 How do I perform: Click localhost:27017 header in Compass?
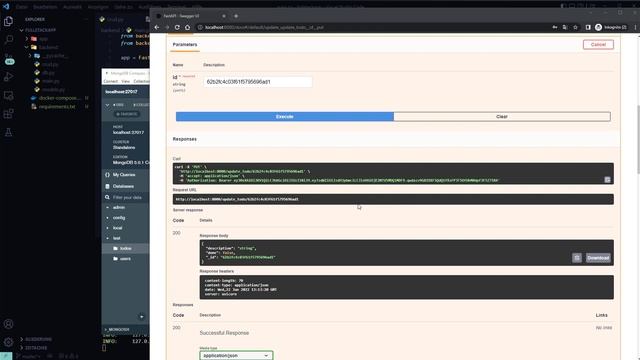(121, 92)
